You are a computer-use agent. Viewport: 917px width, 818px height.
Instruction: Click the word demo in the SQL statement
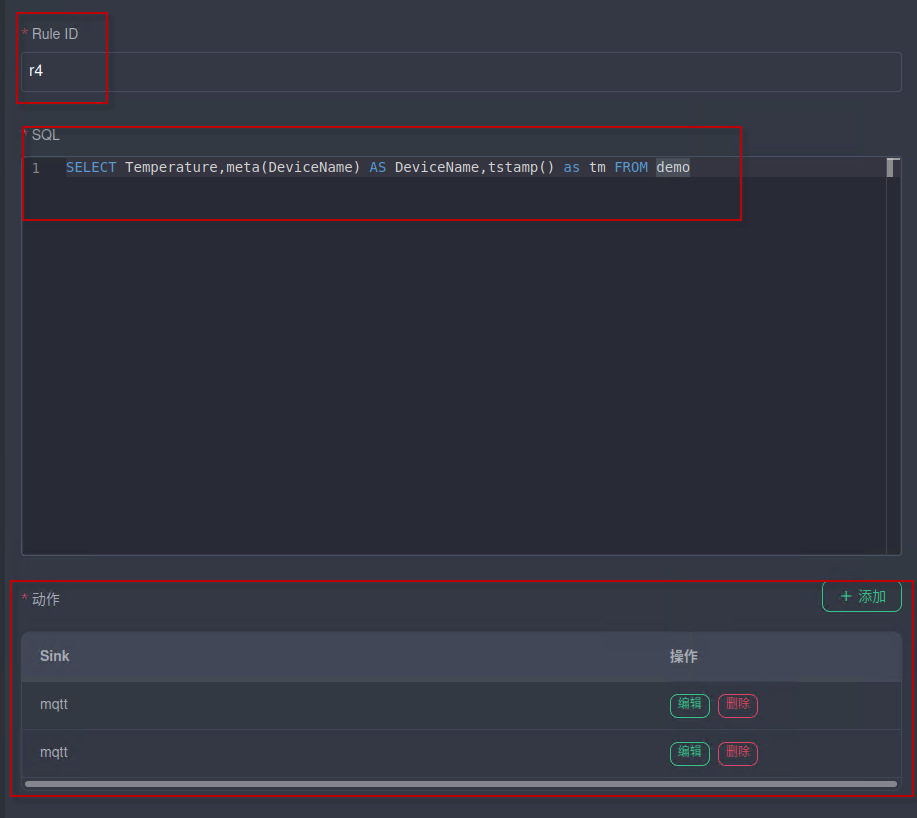(x=673, y=167)
